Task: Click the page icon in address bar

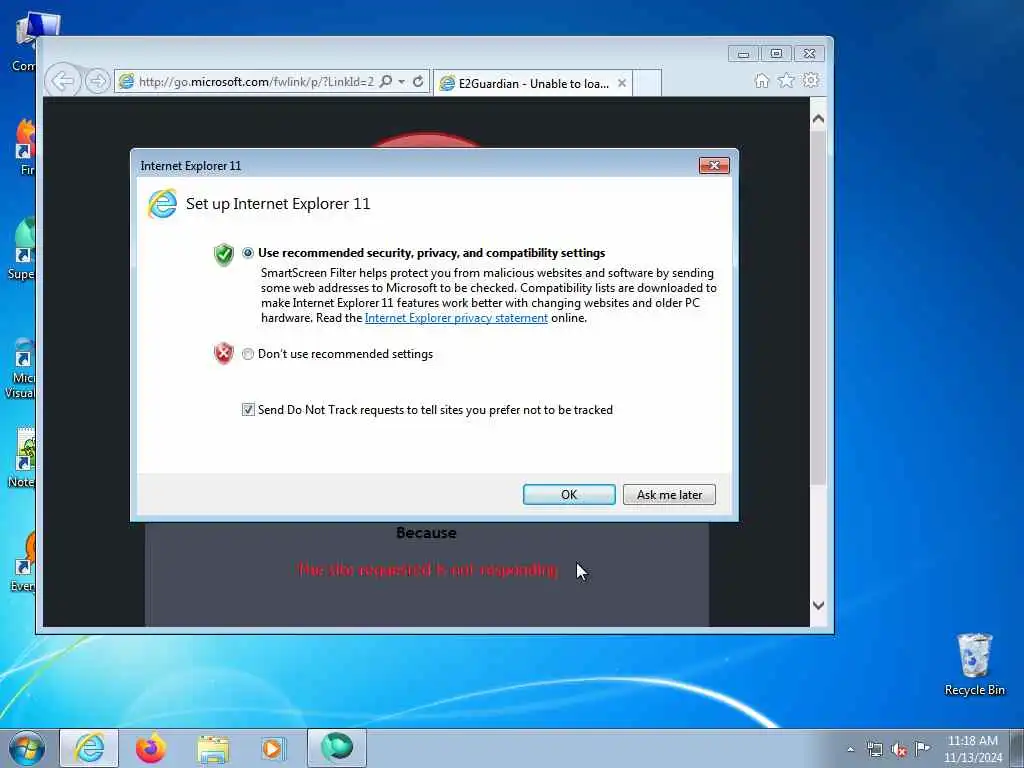Action: tap(127, 82)
